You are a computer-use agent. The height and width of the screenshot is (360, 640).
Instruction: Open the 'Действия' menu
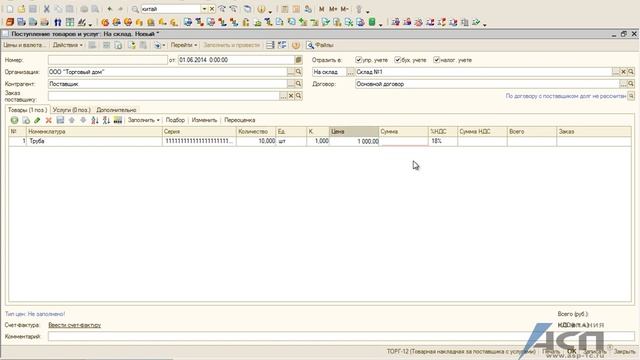[67, 45]
